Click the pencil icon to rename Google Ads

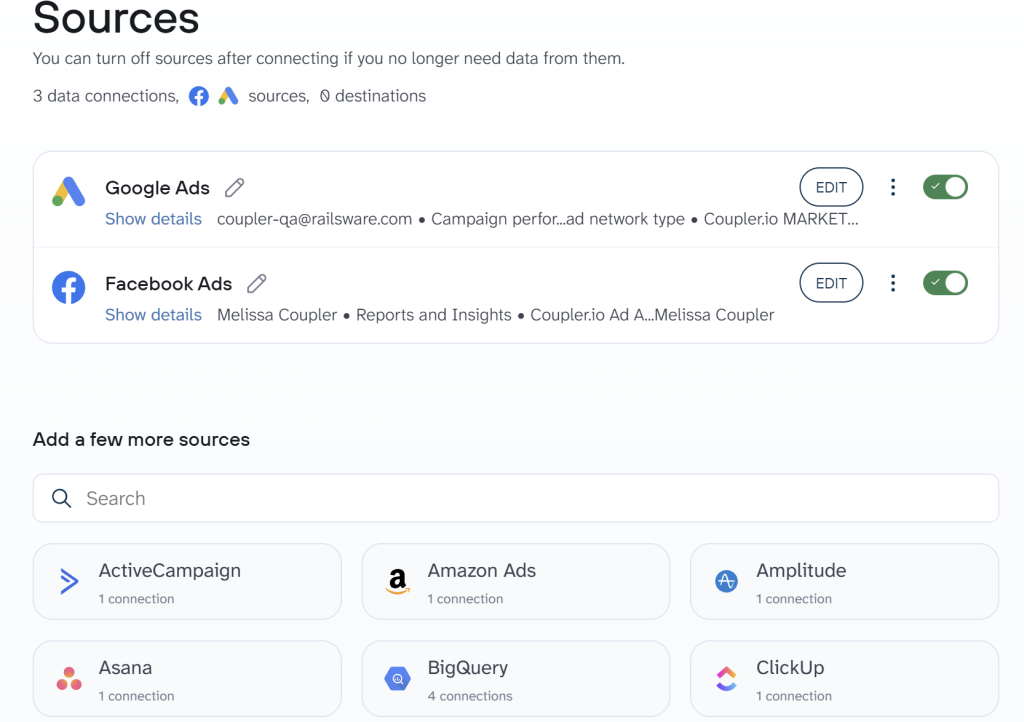[234, 187]
